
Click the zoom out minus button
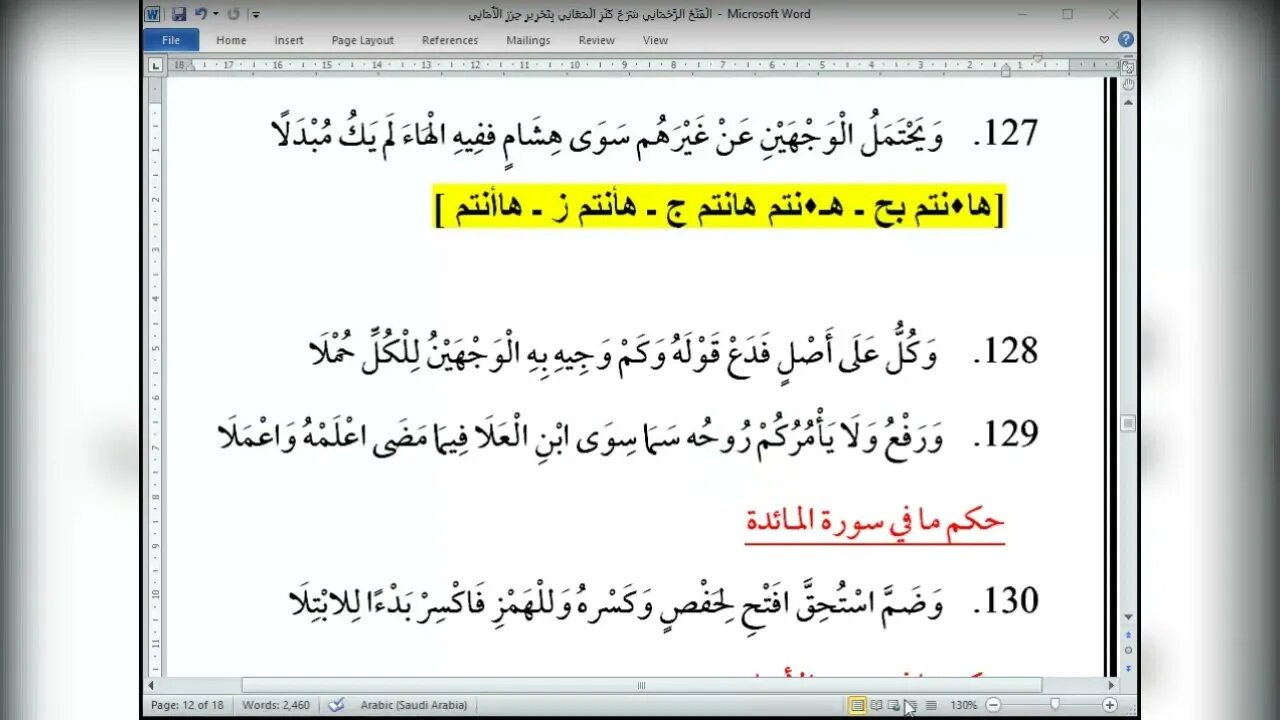click(992, 705)
